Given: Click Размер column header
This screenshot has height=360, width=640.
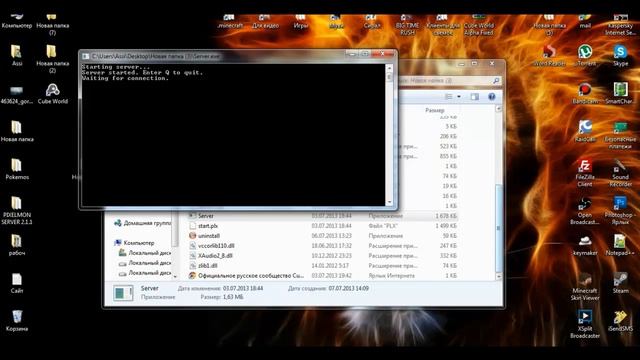Looking at the screenshot, I should point(434,110).
